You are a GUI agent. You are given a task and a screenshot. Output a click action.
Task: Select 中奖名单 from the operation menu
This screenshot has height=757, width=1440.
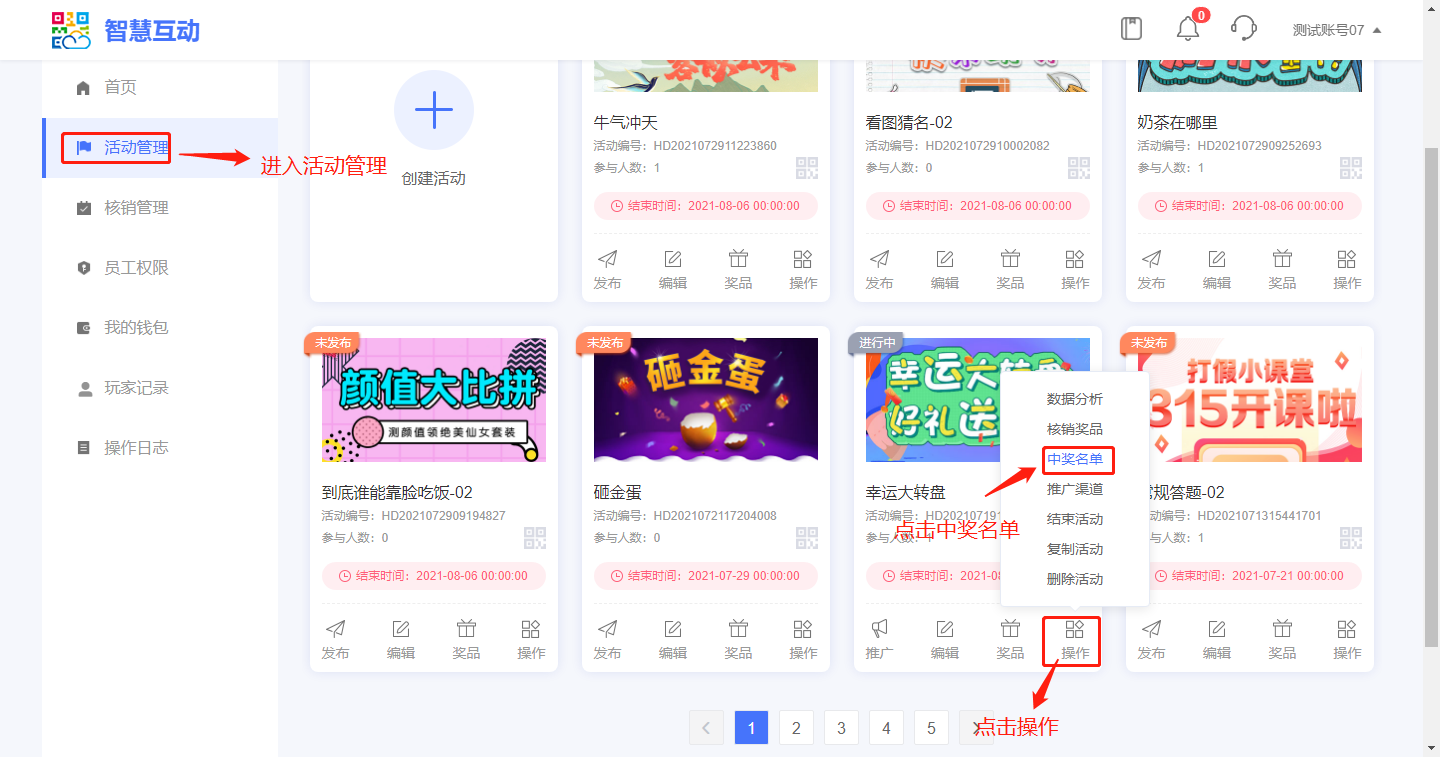point(1075,459)
